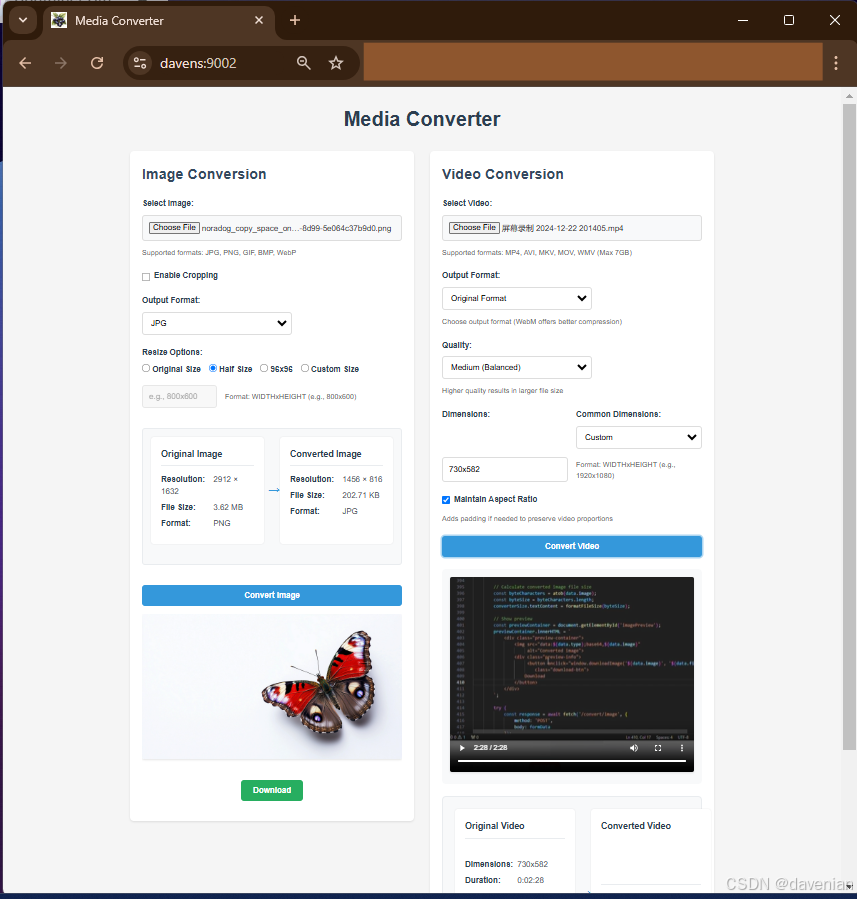Open the zoom magnifier in address bar
Viewport: 857px width, 899px height.
coord(304,63)
